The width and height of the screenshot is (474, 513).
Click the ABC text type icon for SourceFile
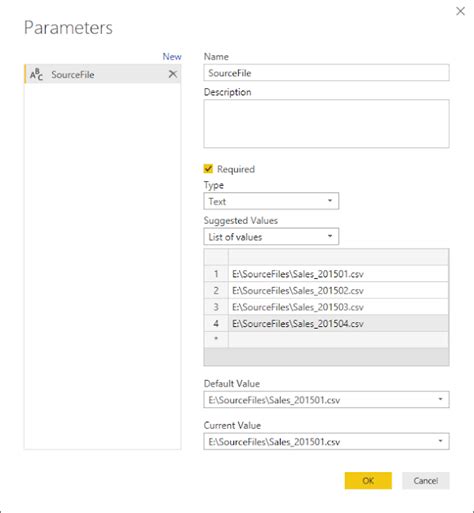click(36, 74)
